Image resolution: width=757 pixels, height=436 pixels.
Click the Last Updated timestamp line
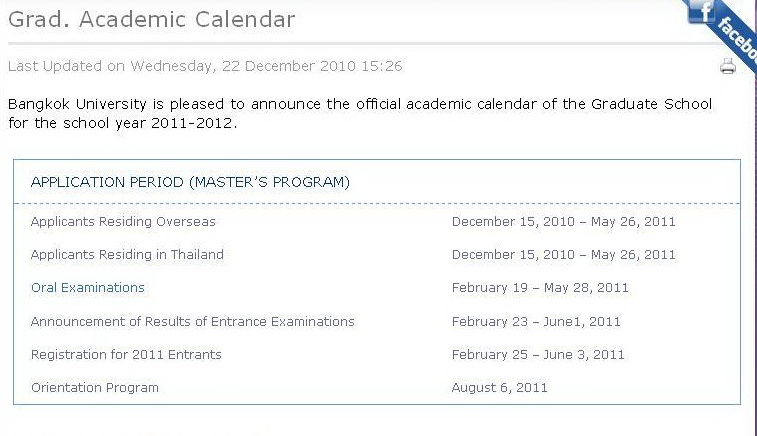click(205, 66)
